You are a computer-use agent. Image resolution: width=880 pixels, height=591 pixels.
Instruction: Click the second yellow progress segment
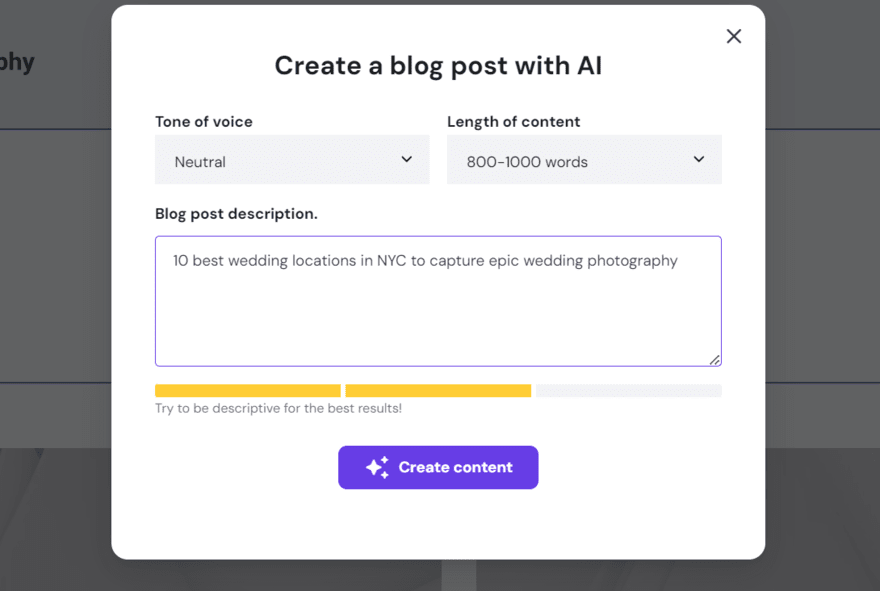(x=437, y=390)
